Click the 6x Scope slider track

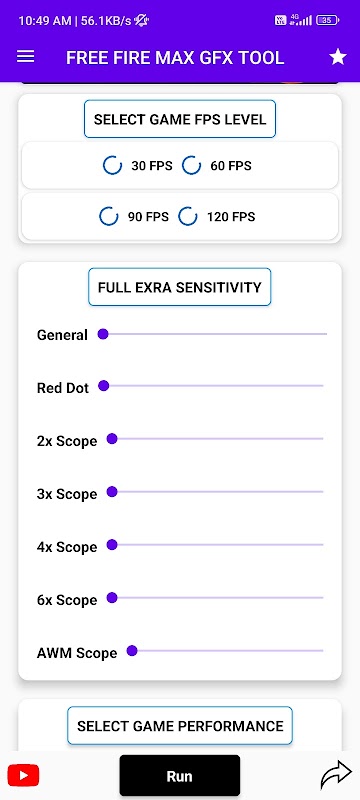click(x=217, y=597)
